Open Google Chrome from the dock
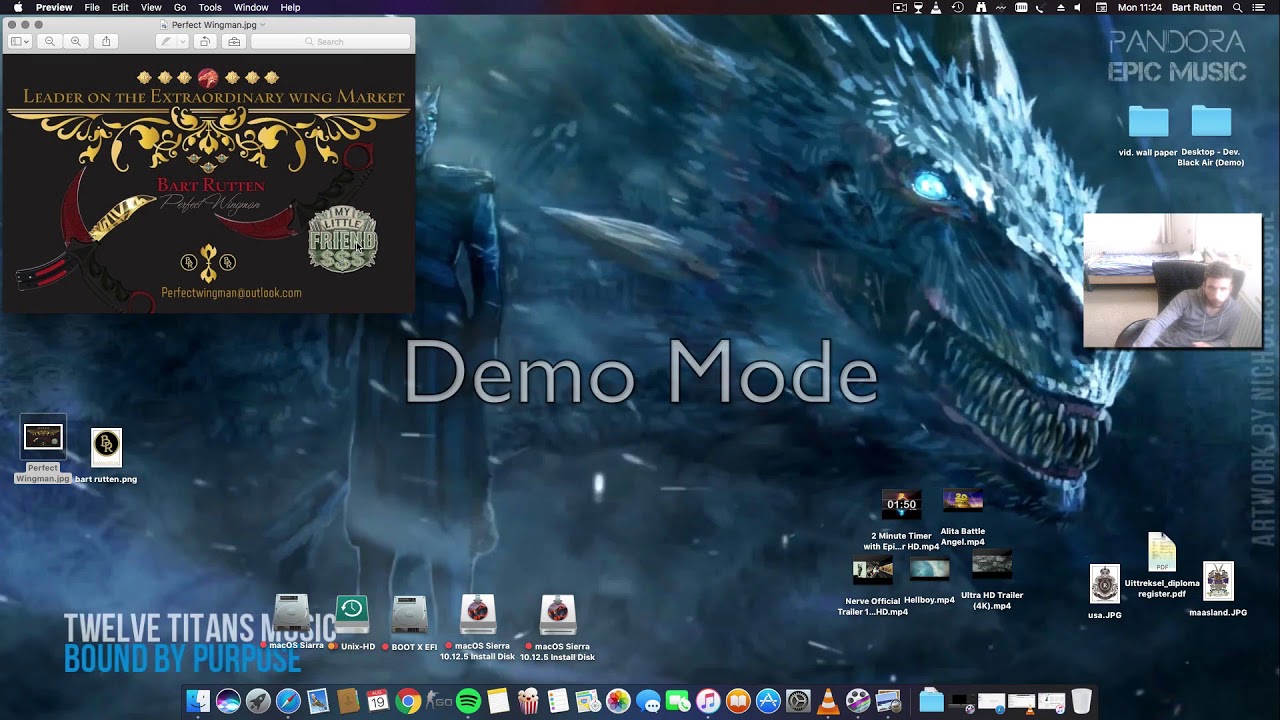Image resolution: width=1280 pixels, height=720 pixels. (408, 702)
